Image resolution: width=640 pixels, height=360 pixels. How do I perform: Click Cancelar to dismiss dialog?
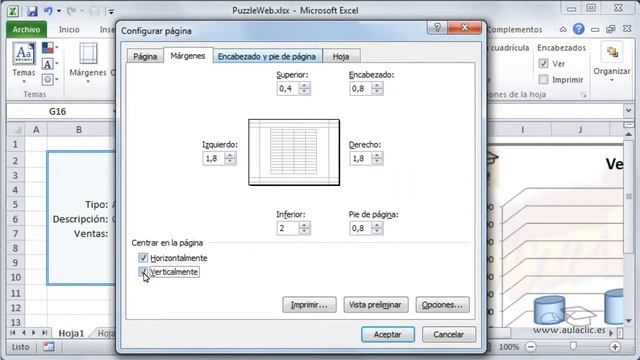point(449,334)
